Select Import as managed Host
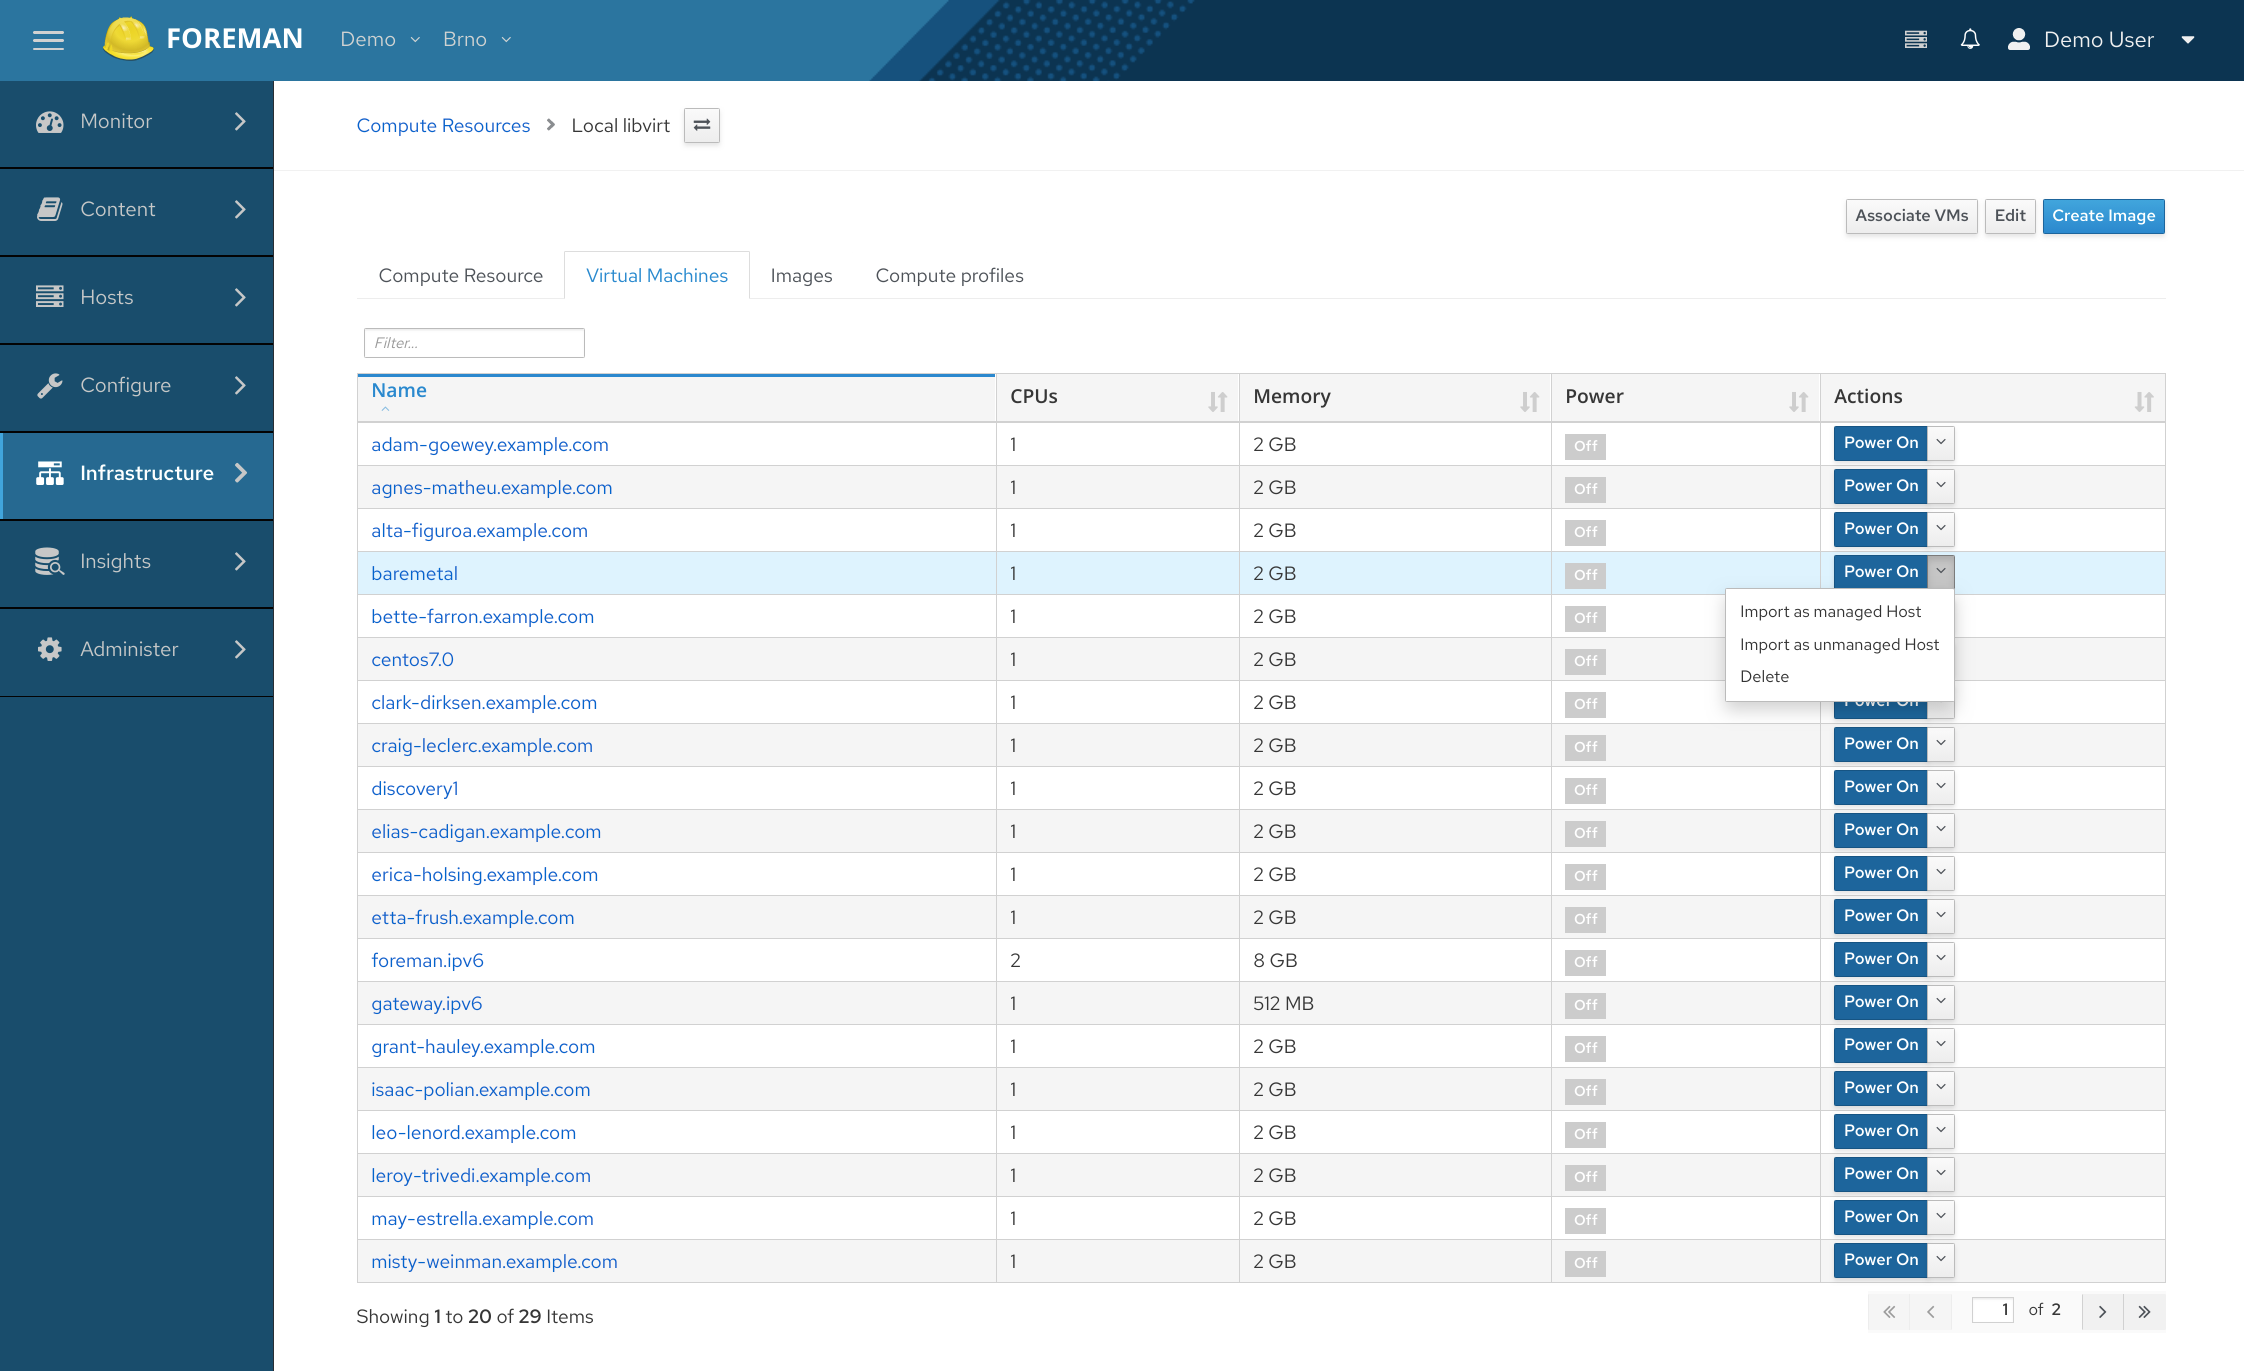The width and height of the screenshot is (2244, 1371). point(1829,612)
